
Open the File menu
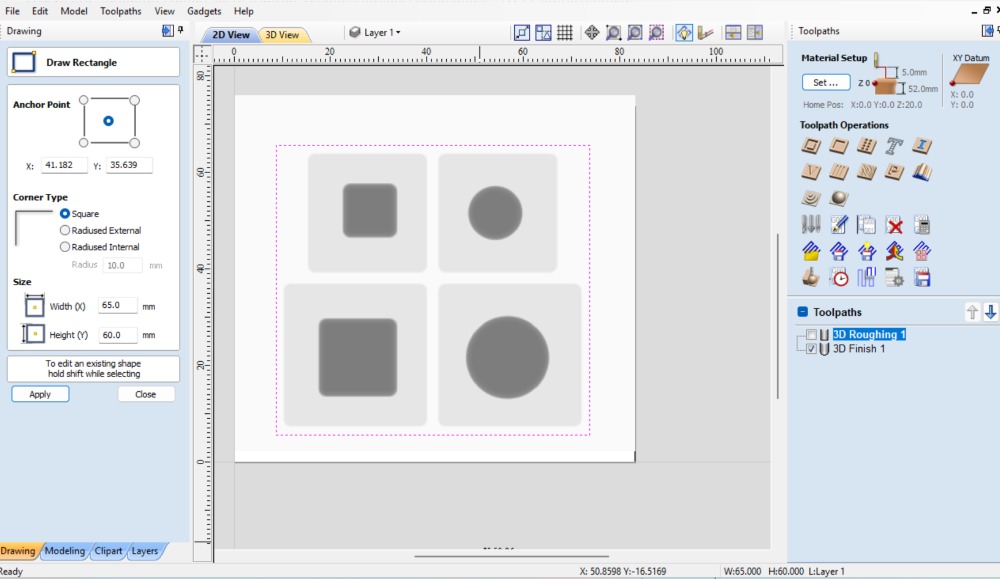click(x=12, y=11)
